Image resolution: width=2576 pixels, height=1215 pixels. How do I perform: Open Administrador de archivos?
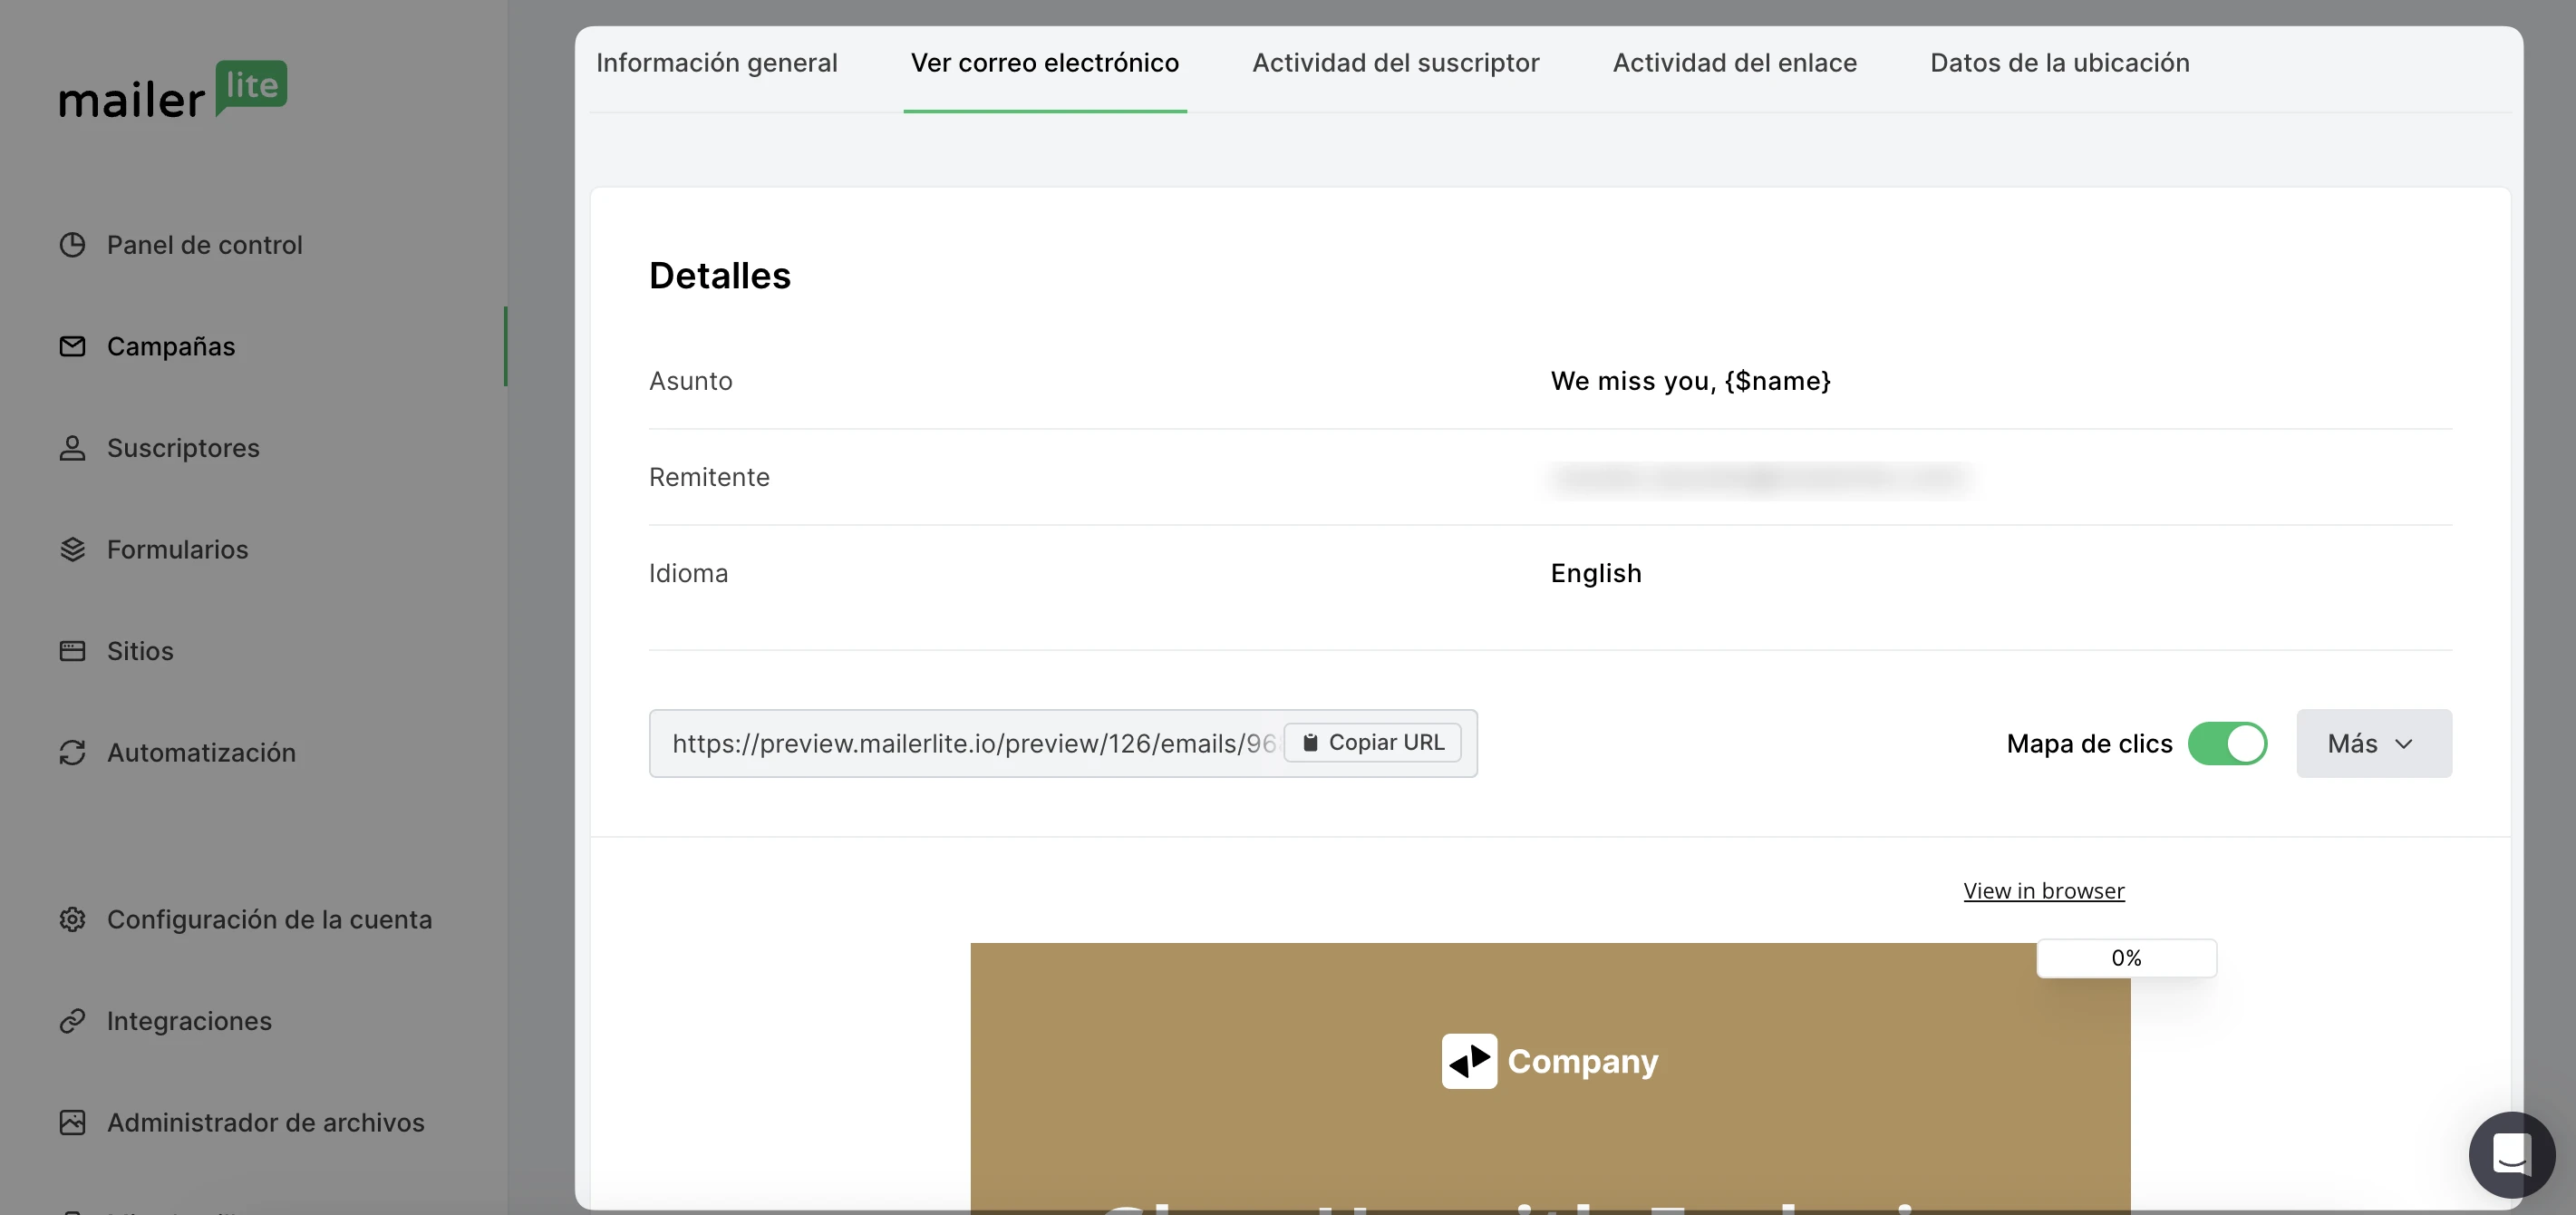(265, 1122)
